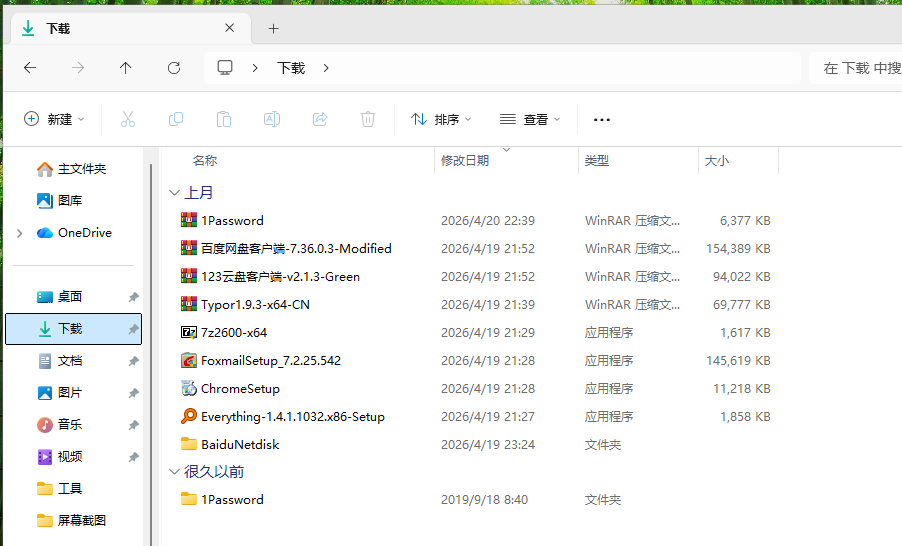
Task: Click the ChromeSetup installer icon
Action: pos(189,388)
